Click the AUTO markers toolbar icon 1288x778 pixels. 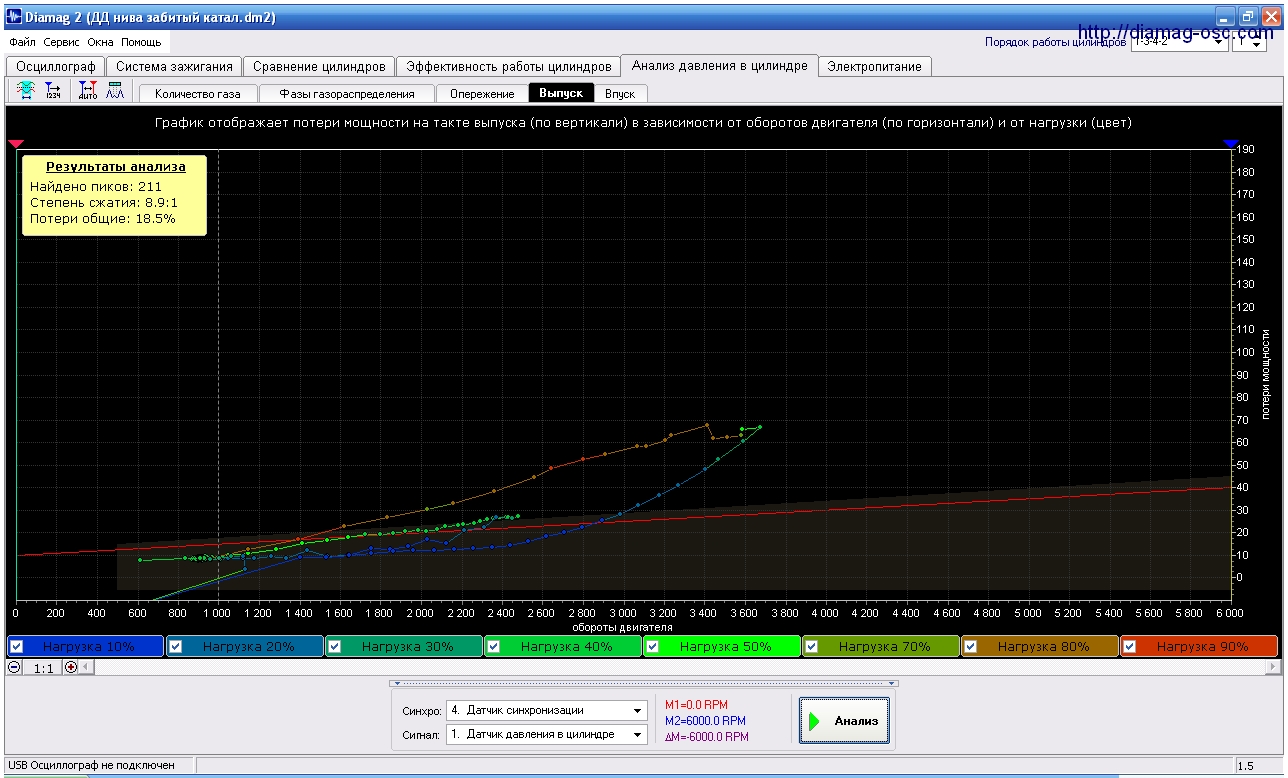point(88,91)
